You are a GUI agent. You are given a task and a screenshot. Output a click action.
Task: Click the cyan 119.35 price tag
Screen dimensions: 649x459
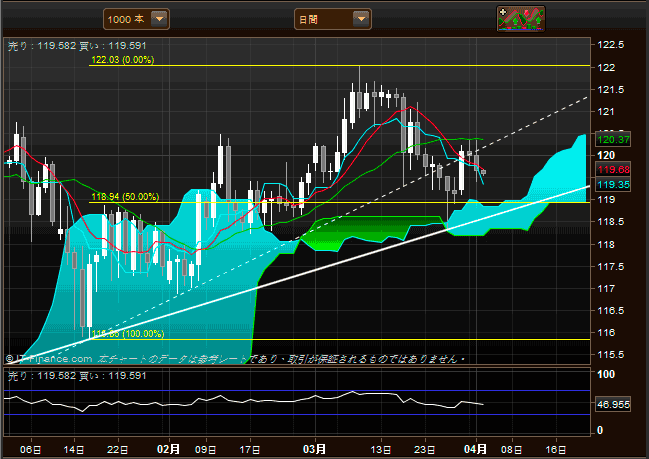click(613, 185)
